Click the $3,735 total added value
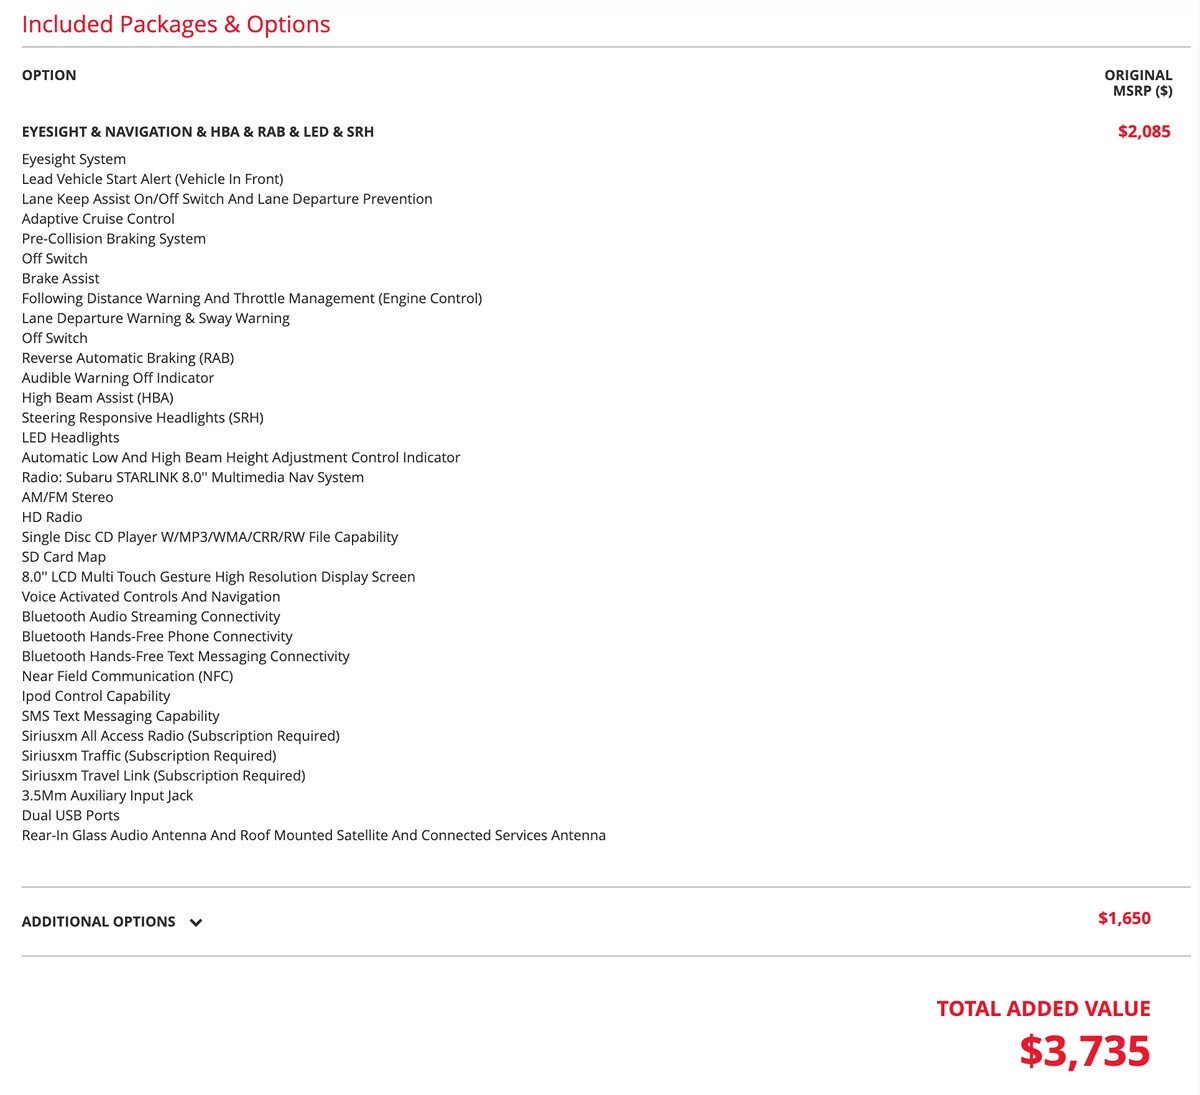The width and height of the screenshot is (1200, 1095). tap(1085, 1051)
